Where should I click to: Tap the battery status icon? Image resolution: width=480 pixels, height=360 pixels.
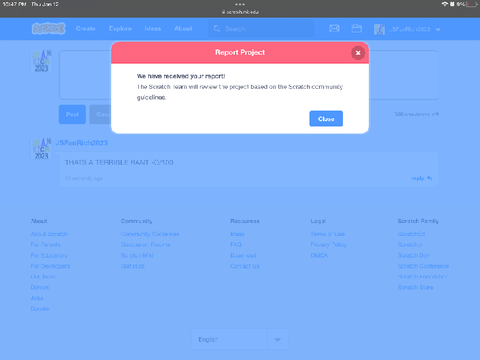(472, 4)
